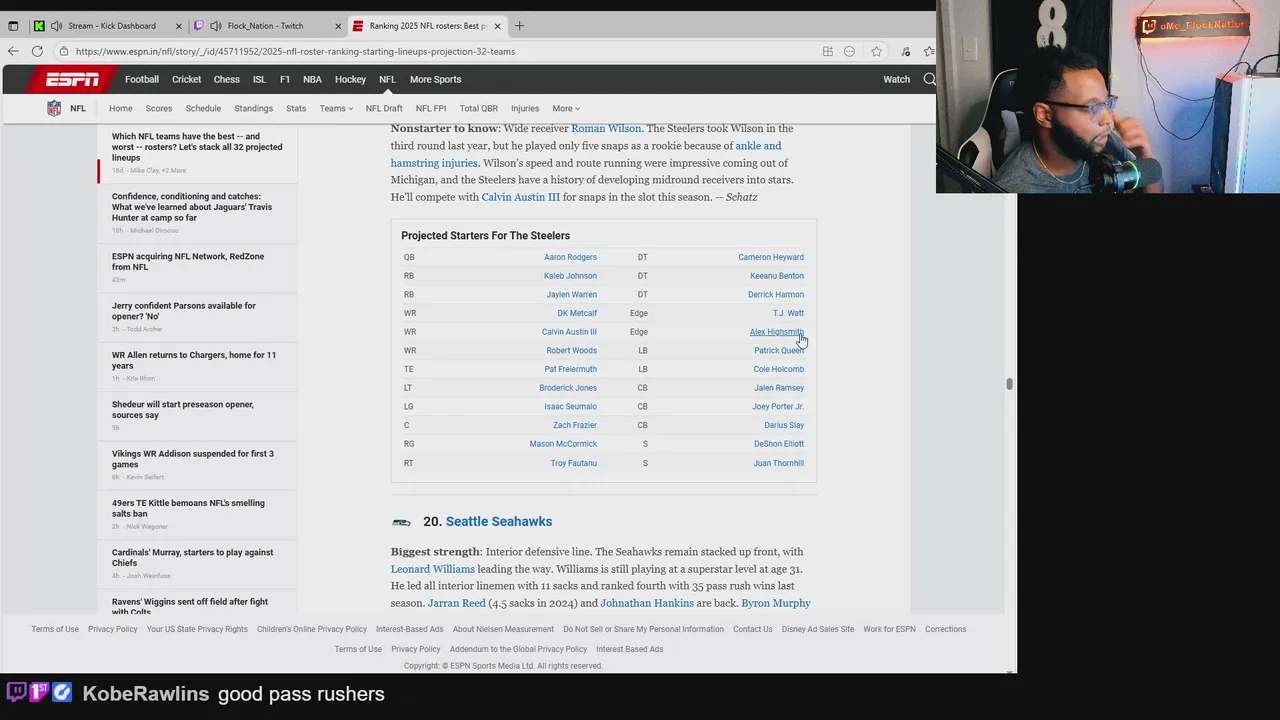Open the NFL Scores page
The height and width of the screenshot is (720, 1280).
pyautogui.click(x=159, y=108)
